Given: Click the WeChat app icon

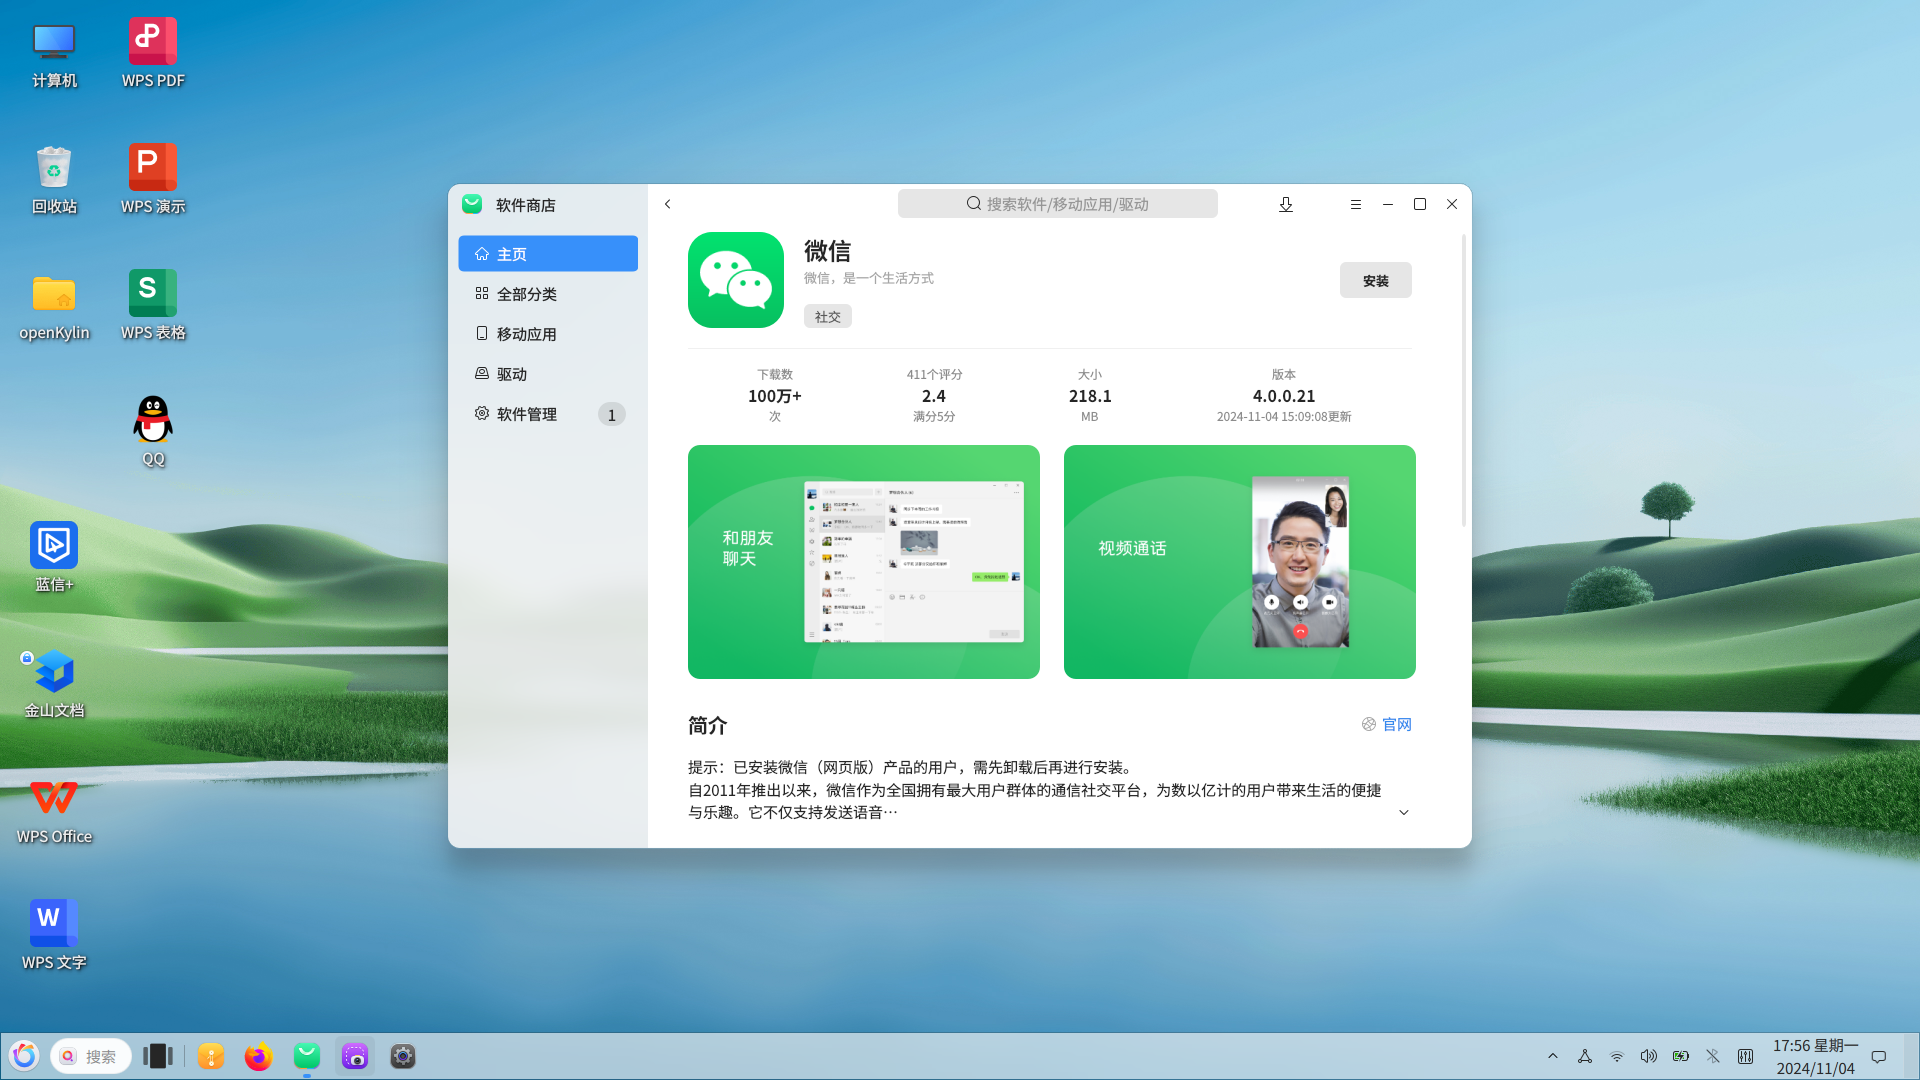Looking at the screenshot, I should [736, 280].
